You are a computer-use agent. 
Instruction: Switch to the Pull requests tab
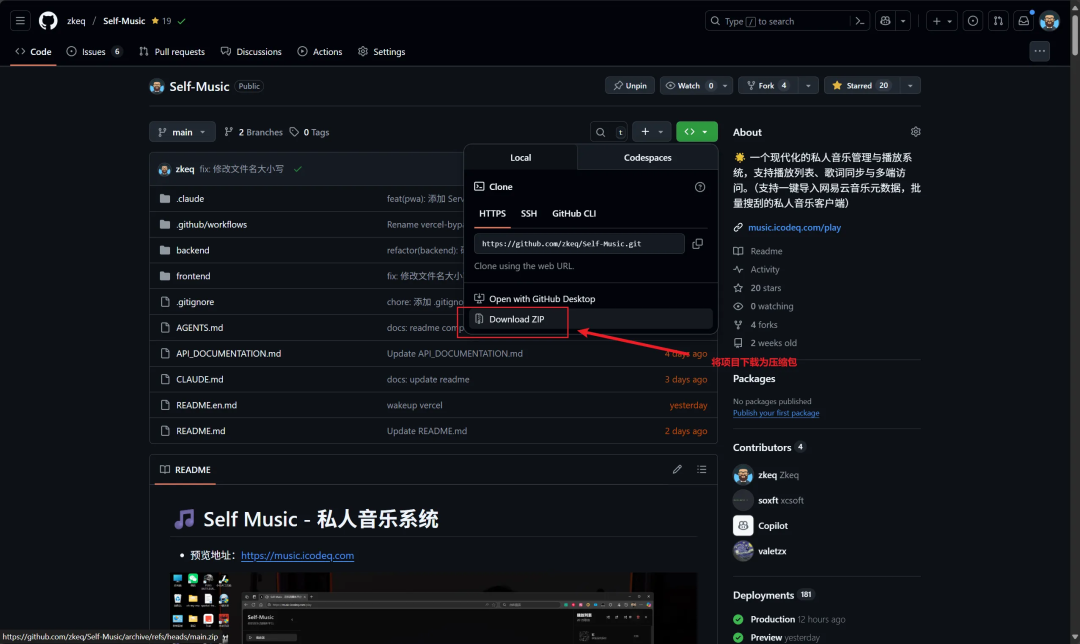click(x=172, y=52)
